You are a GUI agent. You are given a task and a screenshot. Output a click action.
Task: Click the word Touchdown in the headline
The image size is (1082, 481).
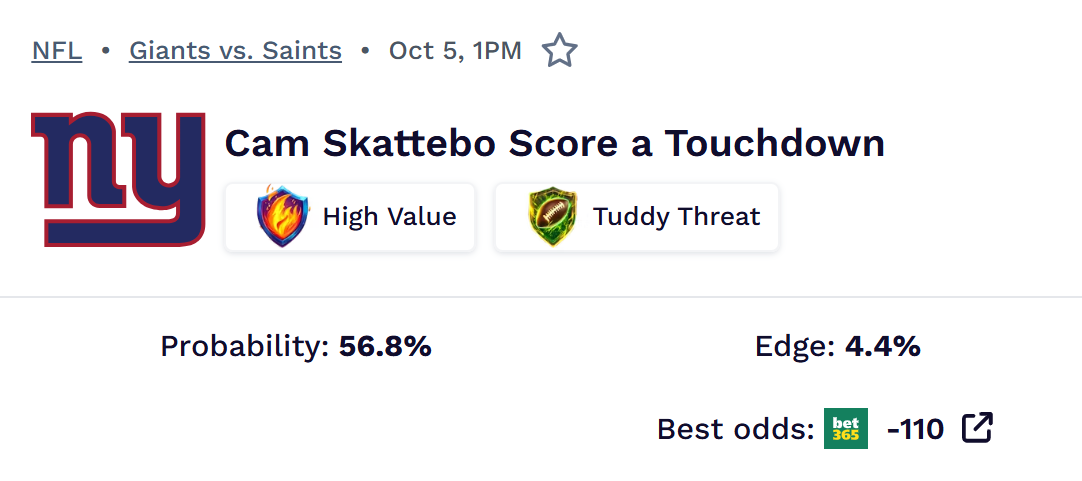(775, 143)
